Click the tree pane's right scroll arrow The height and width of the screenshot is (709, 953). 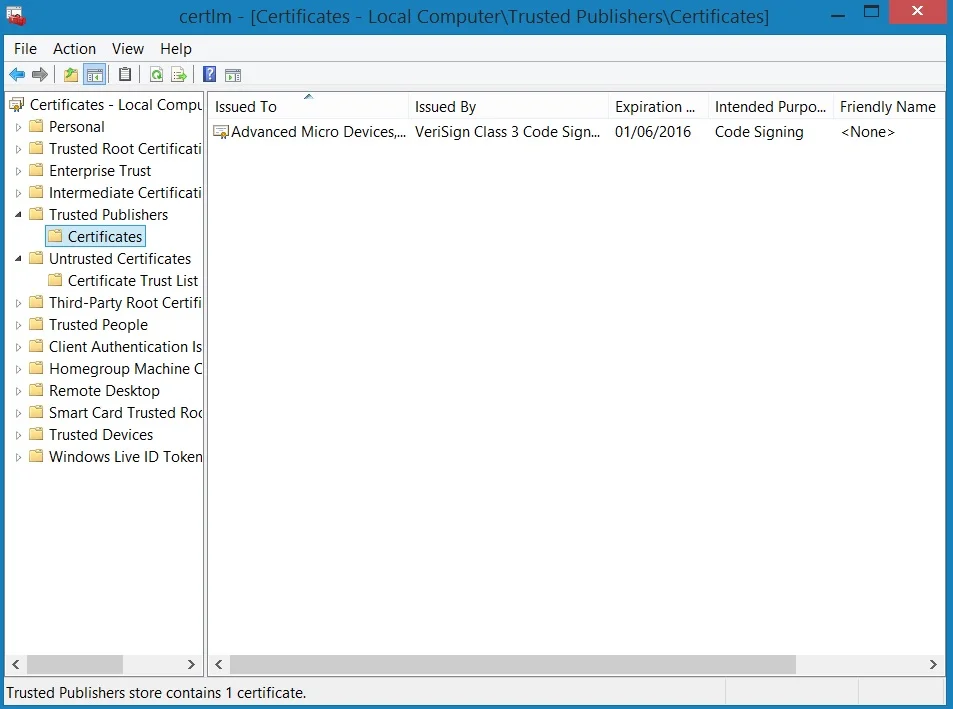point(191,664)
